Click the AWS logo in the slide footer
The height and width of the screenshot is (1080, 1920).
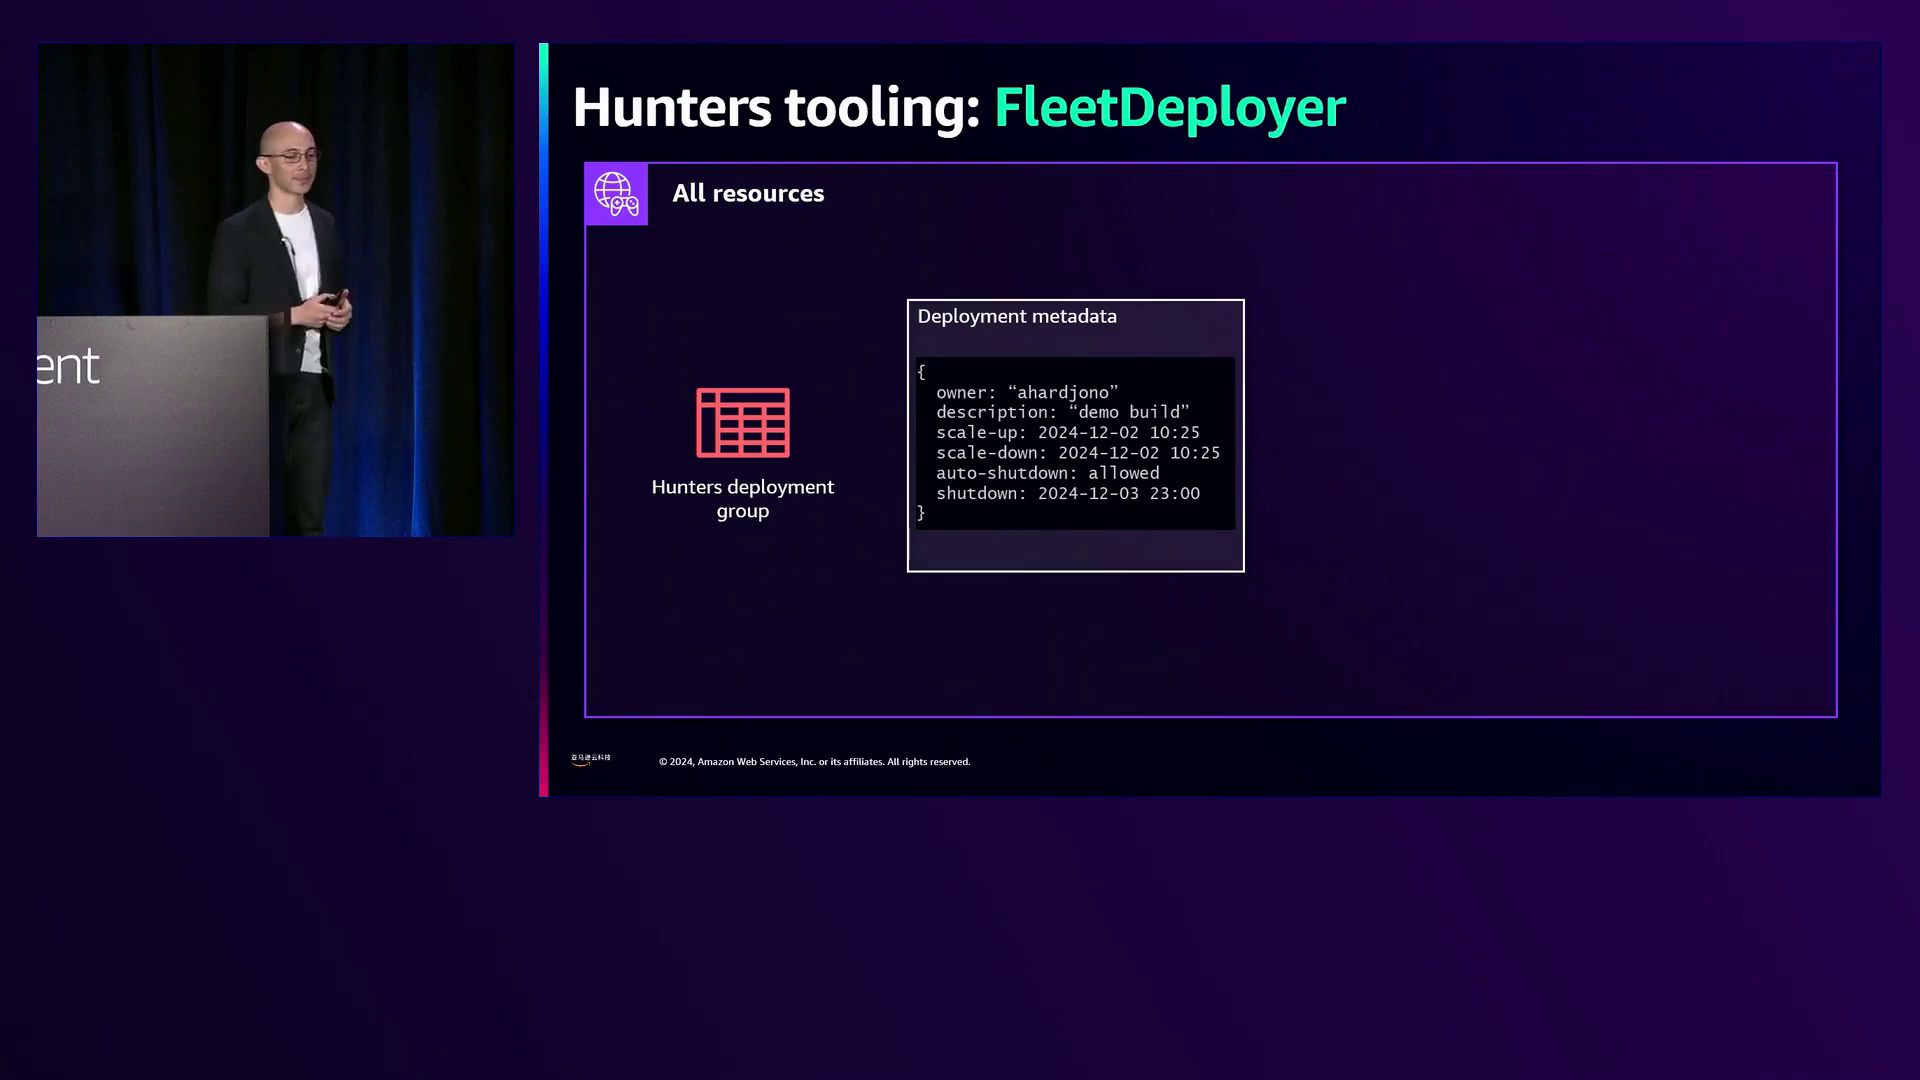pos(590,760)
